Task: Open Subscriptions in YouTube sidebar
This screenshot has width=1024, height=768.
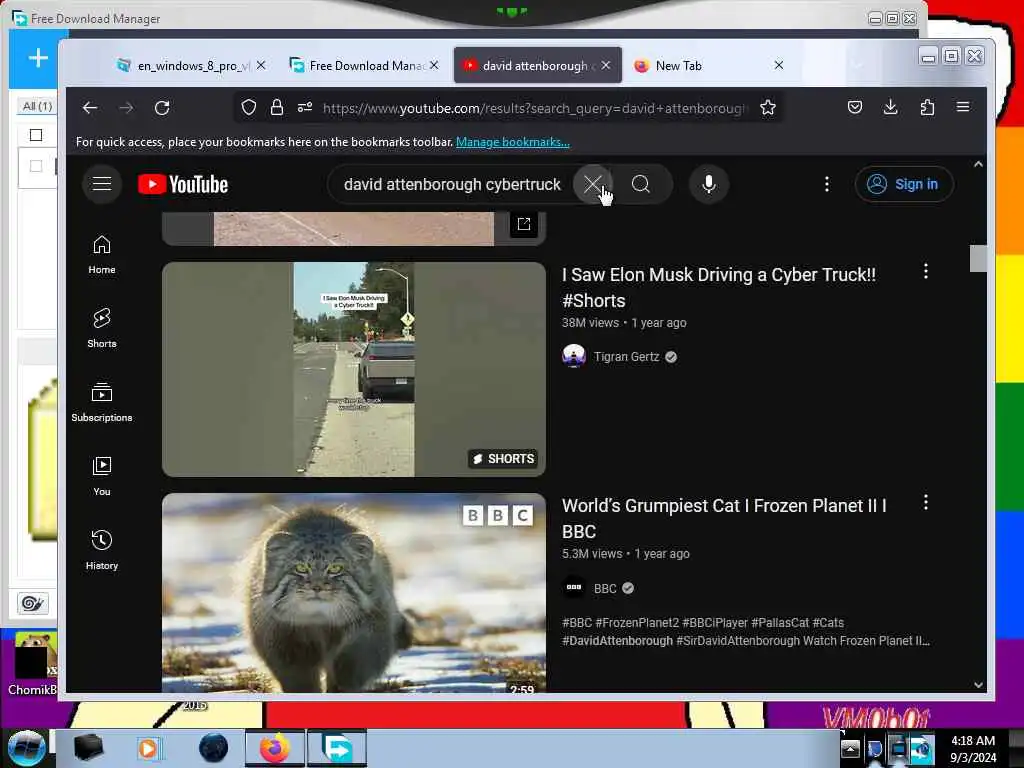Action: tap(102, 402)
